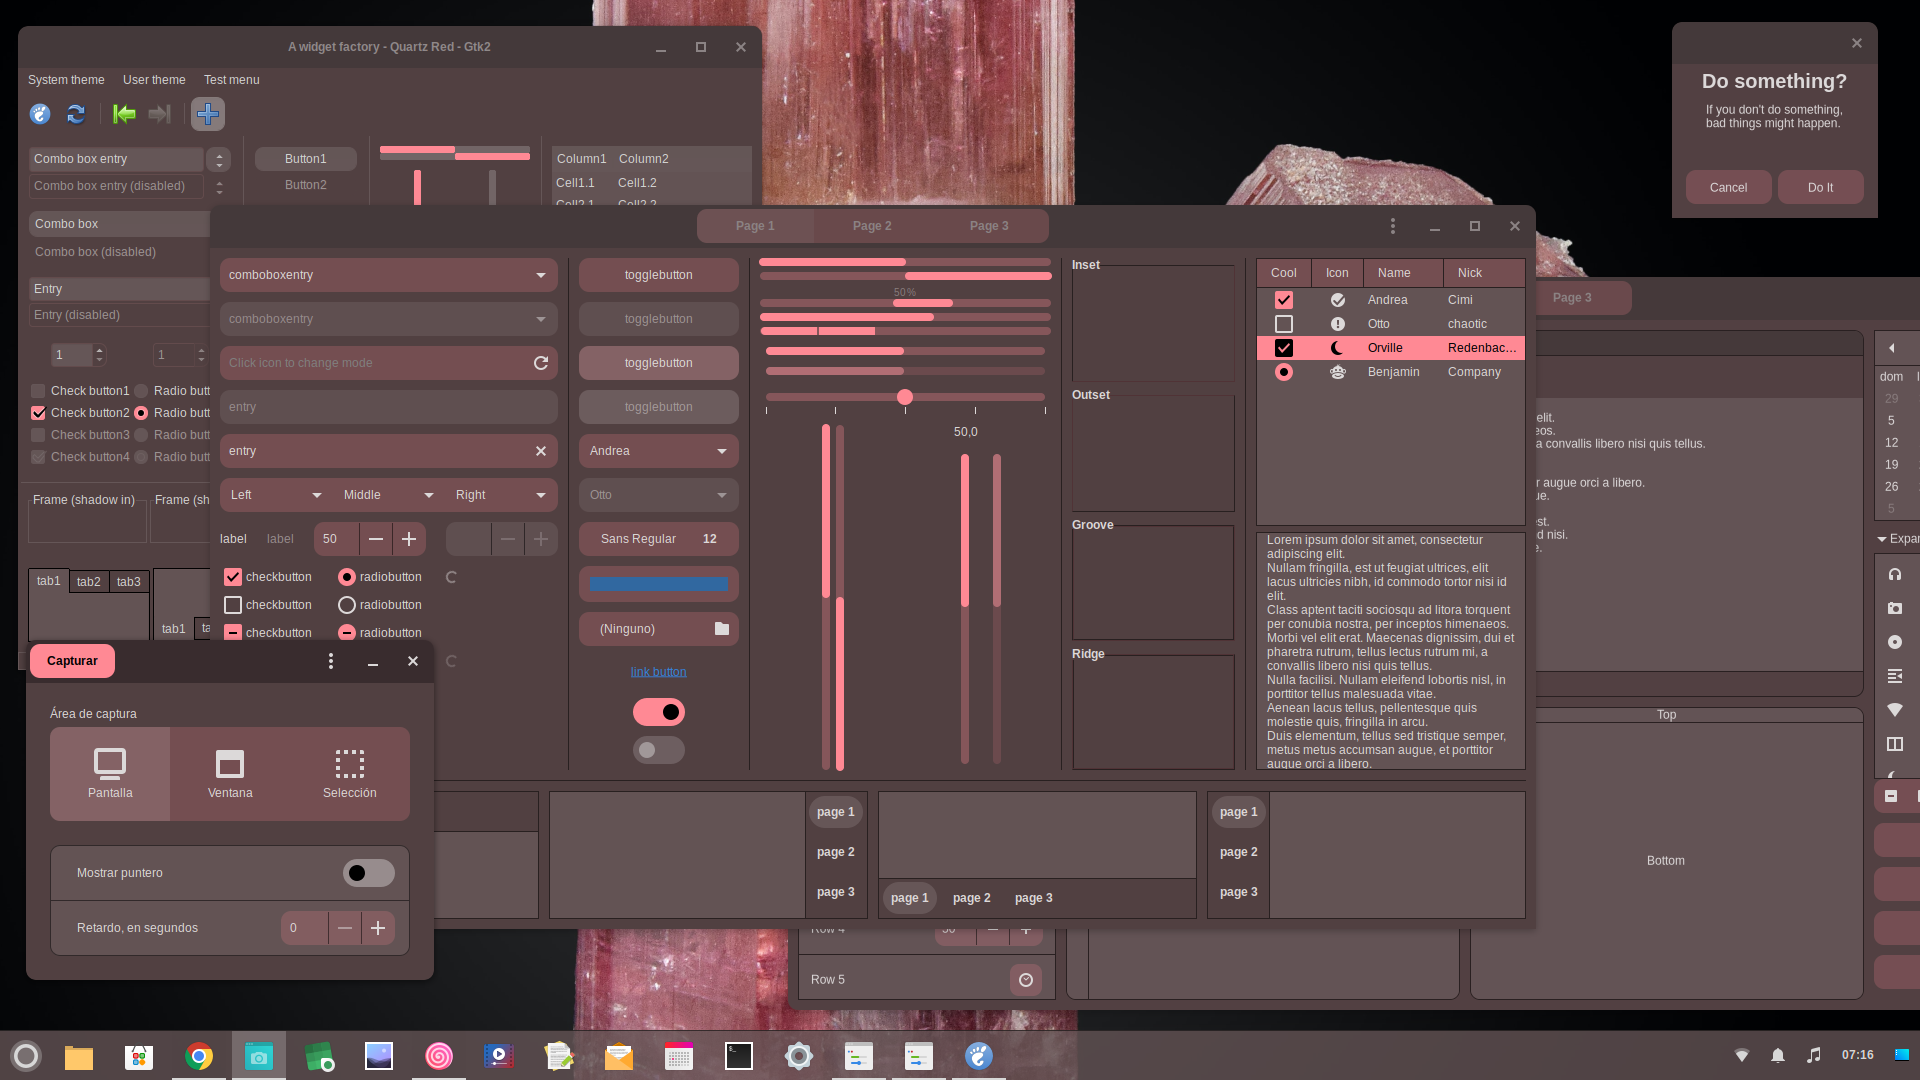1920x1080 pixels.
Task: Switch to Page 2 in headerbar
Action: pos(872,226)
